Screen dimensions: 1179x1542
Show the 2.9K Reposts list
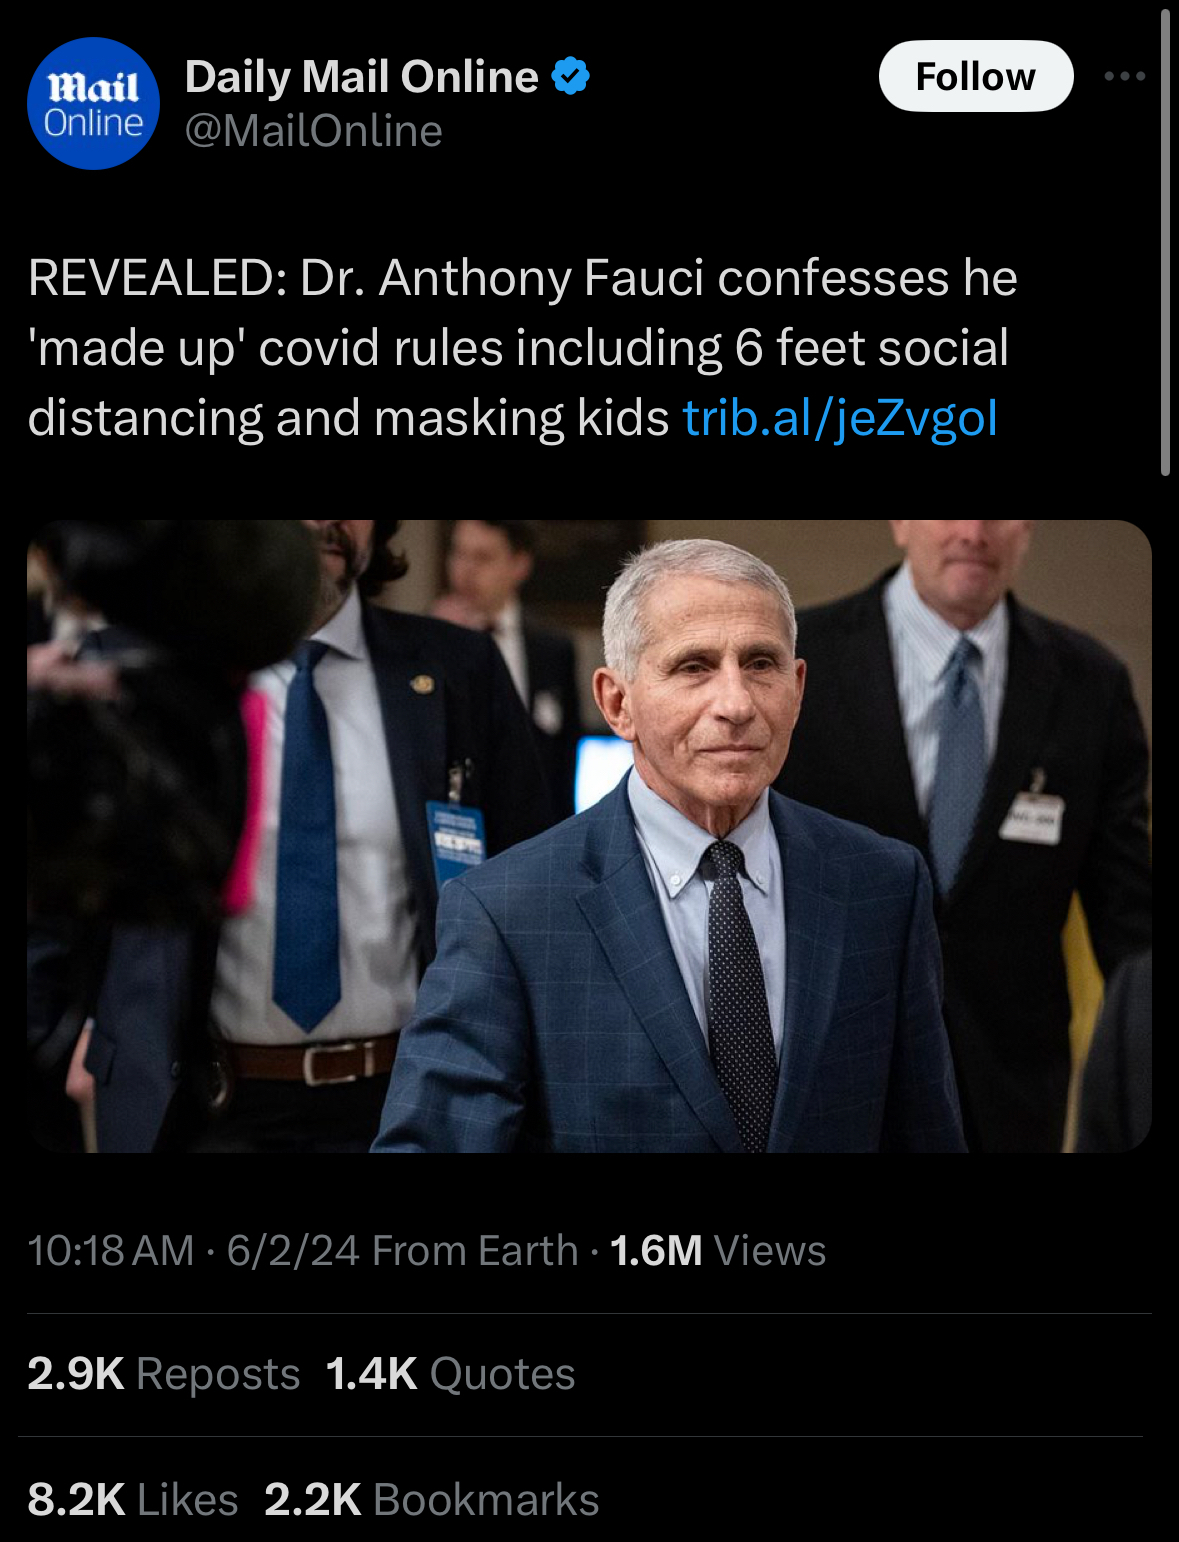click(164, 1374)
